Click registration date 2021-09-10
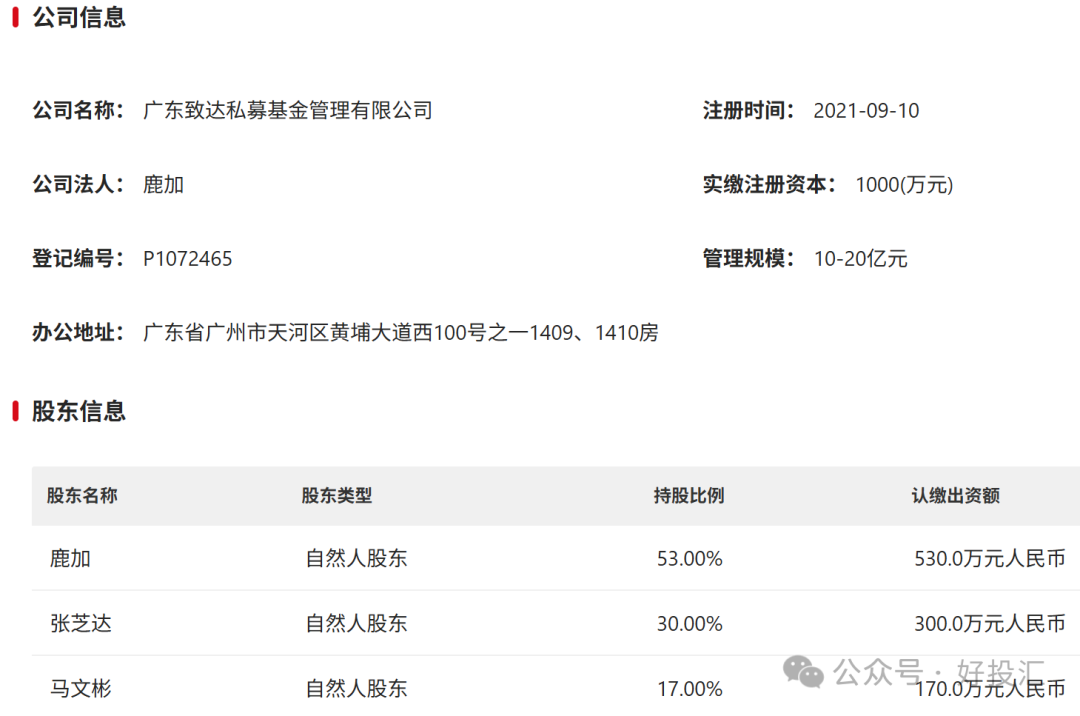Viewport: 1080px width, 716px height. (x=866, y=110)
